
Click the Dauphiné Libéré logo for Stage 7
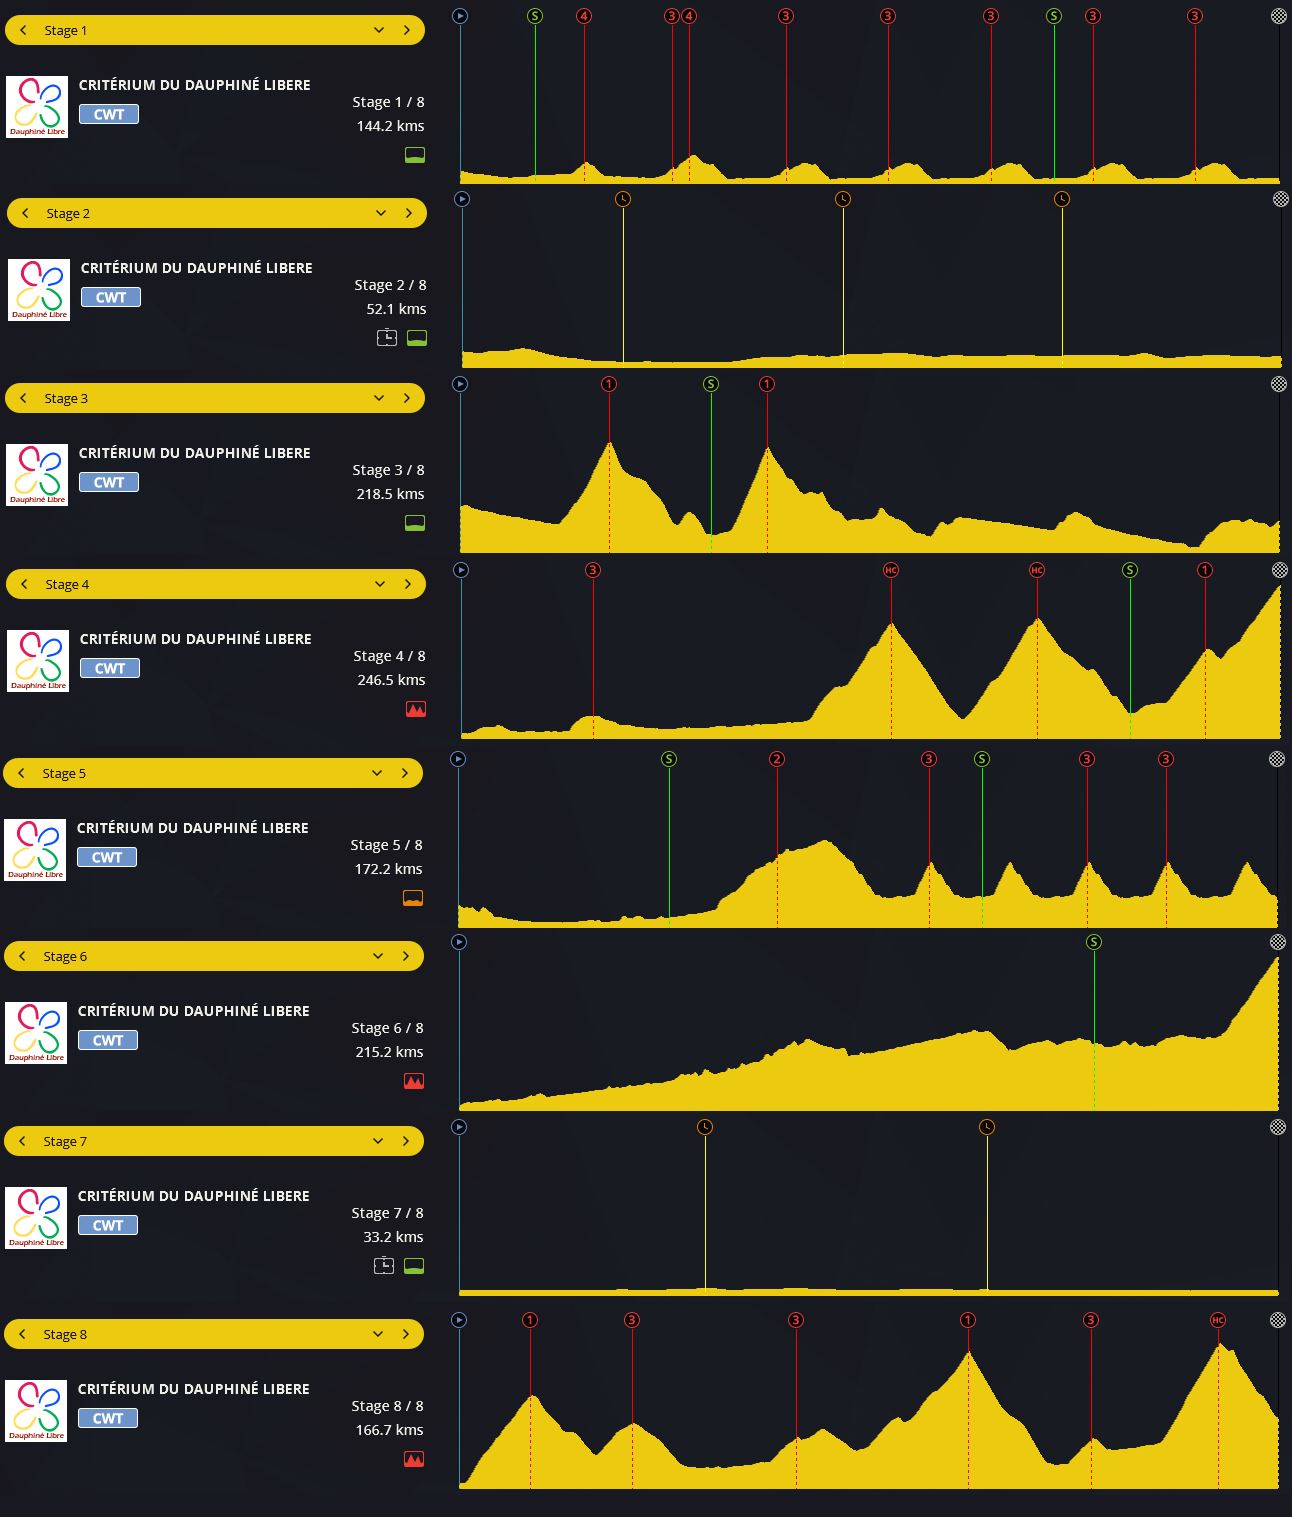point(36,1218)
